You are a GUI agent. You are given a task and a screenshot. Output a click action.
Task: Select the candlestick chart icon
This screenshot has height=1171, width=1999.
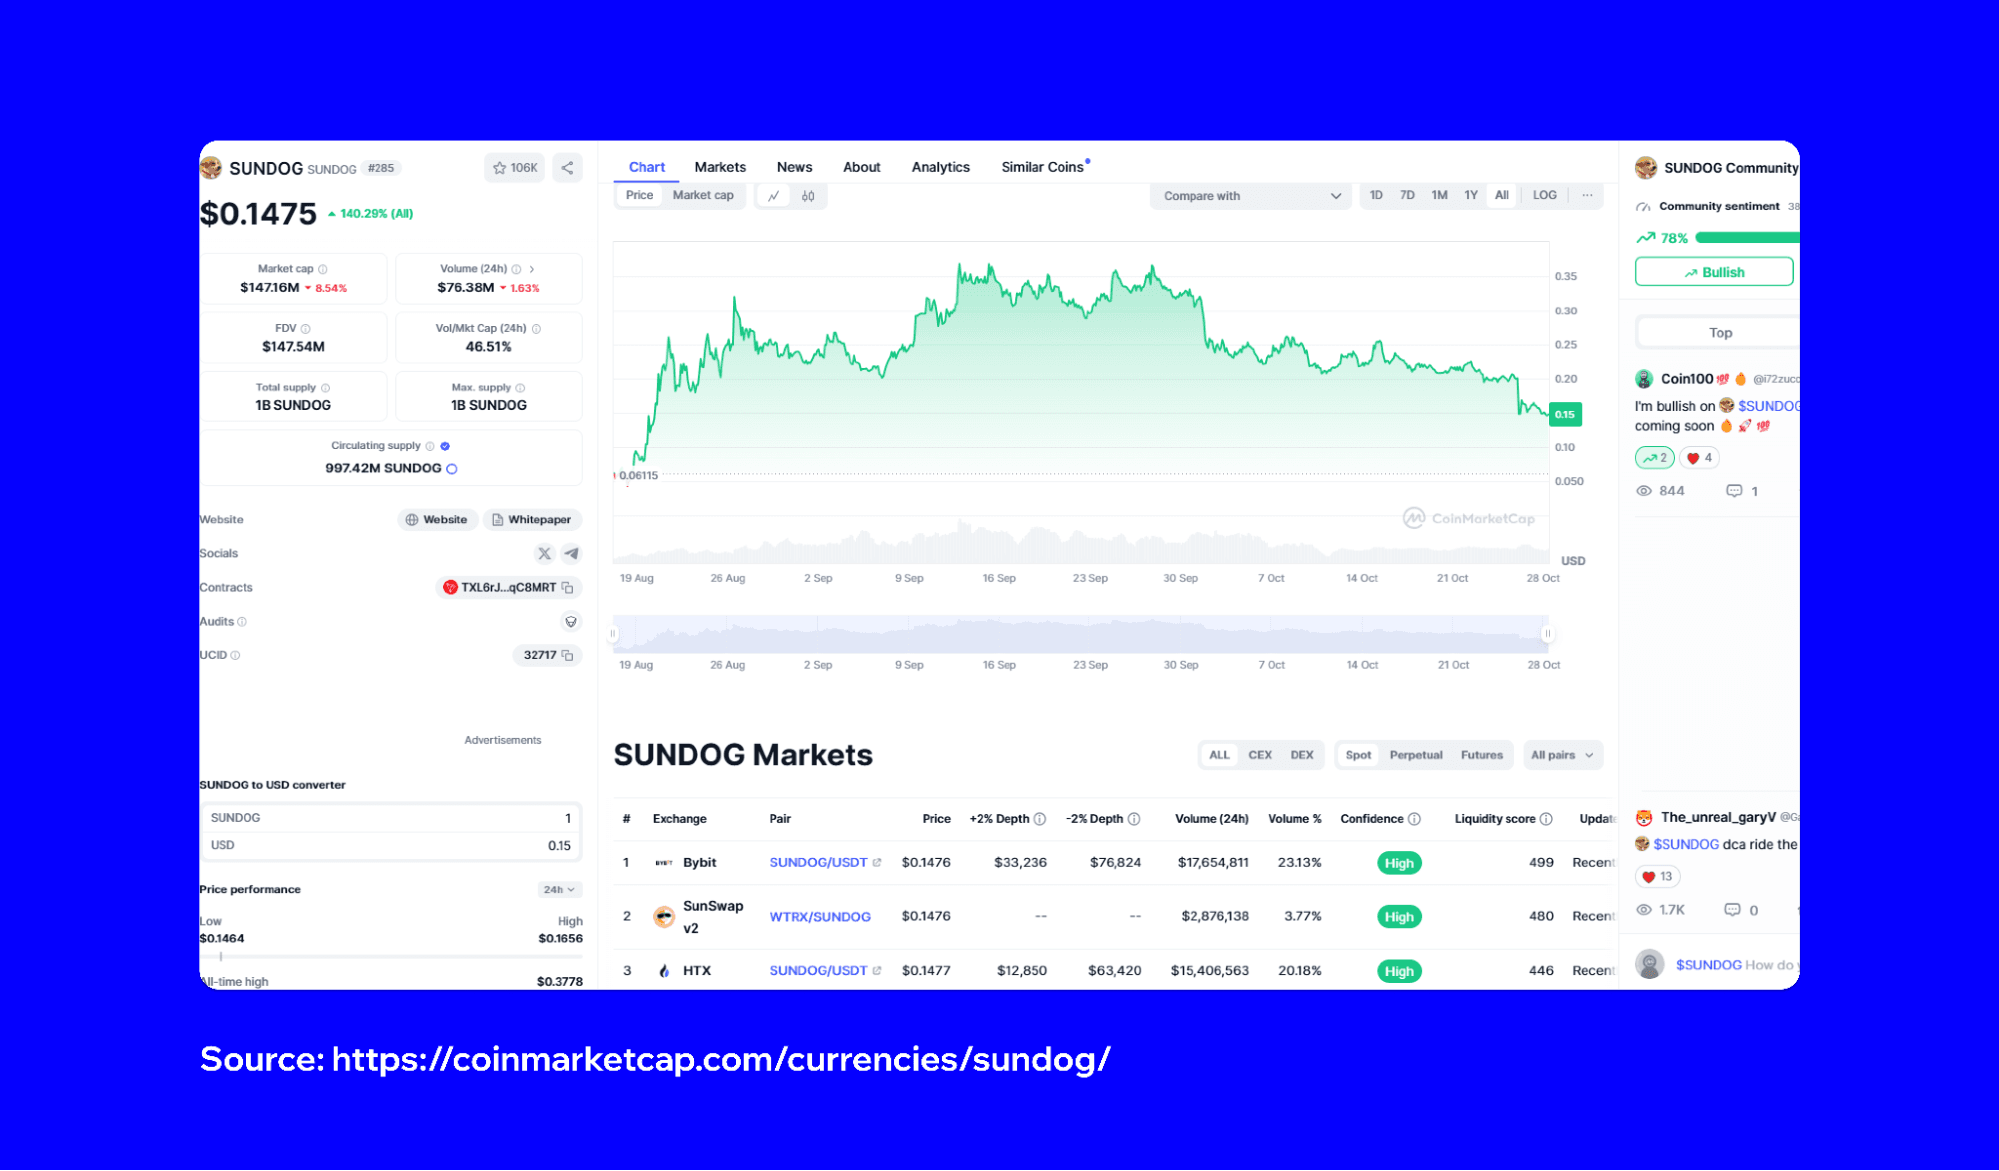pos(808,196)
